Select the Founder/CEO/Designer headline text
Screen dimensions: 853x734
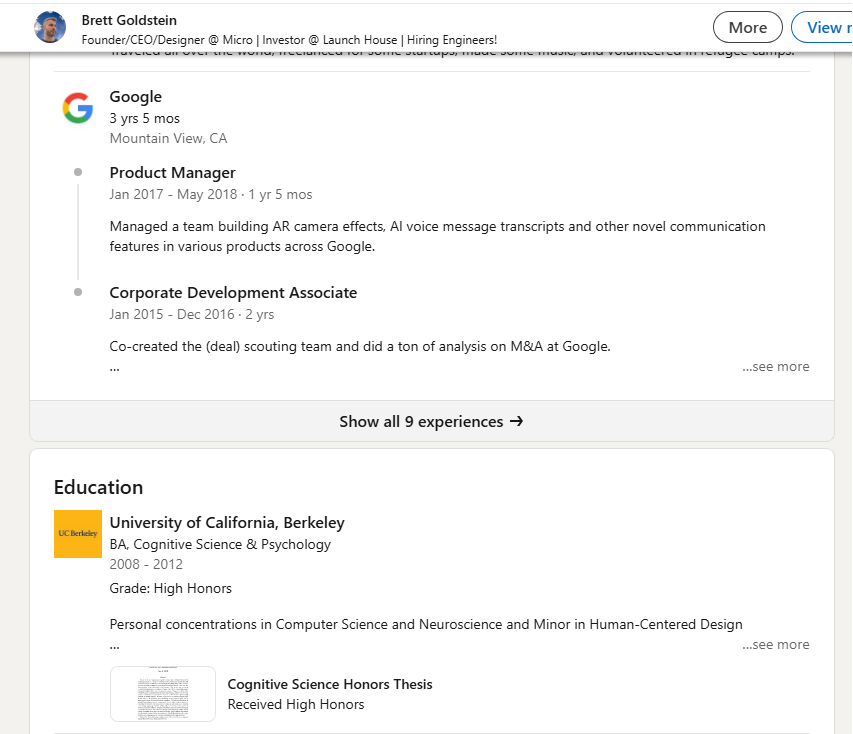[289, 40]
